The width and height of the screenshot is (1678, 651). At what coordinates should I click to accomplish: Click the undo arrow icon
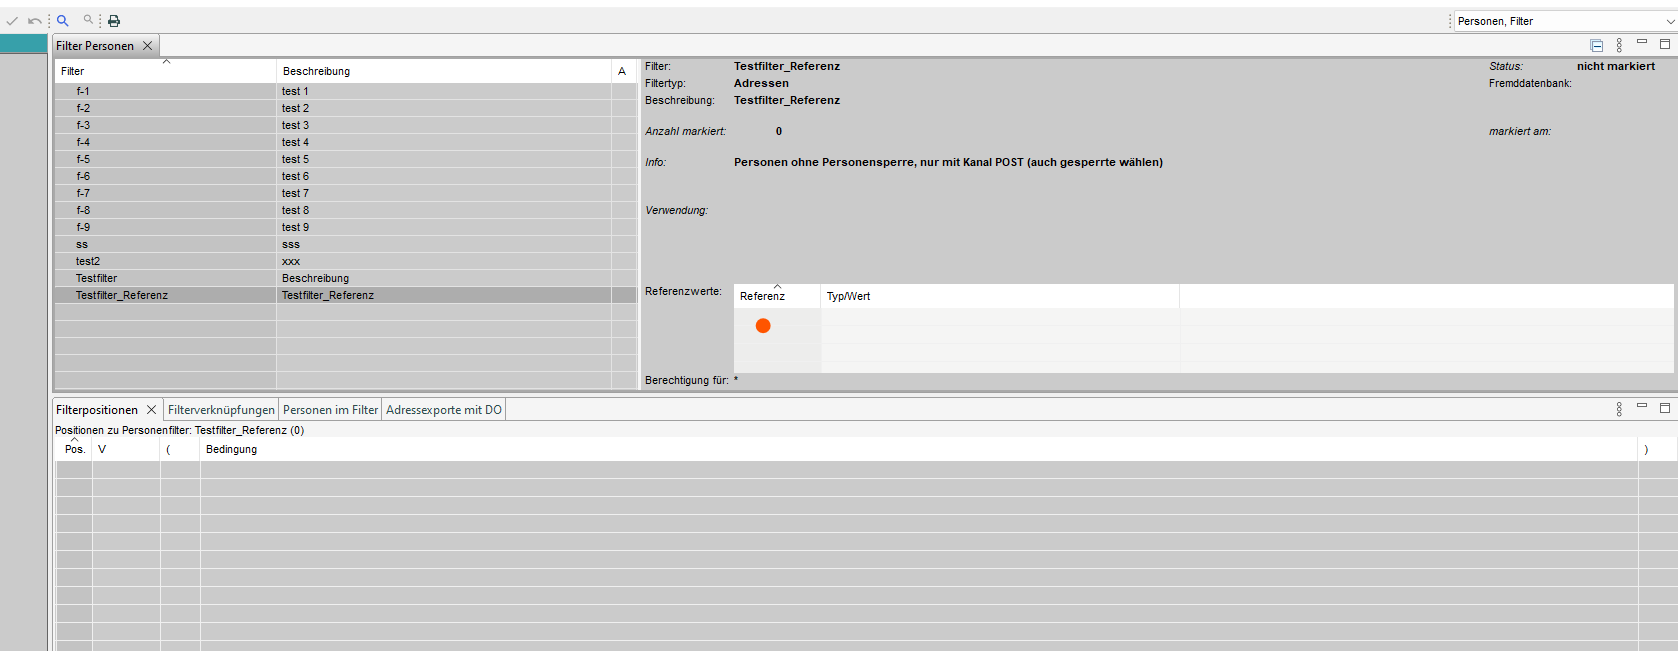(35, 21)
